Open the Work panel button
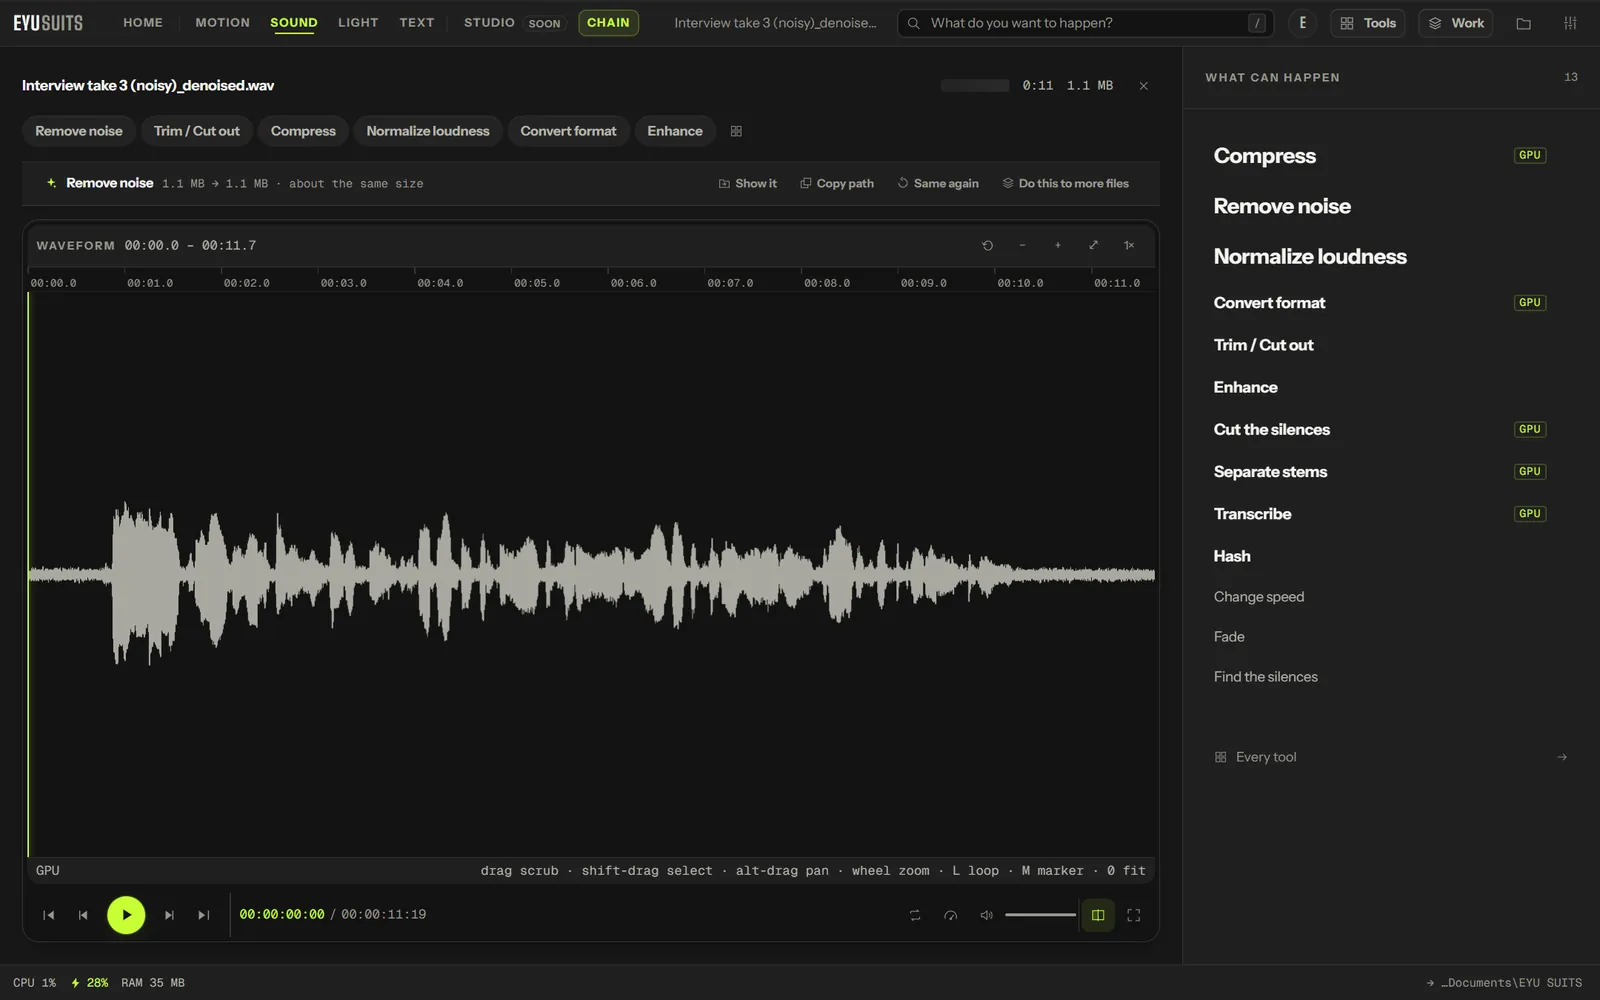1600x1000 pixels. click(1456, 23)
